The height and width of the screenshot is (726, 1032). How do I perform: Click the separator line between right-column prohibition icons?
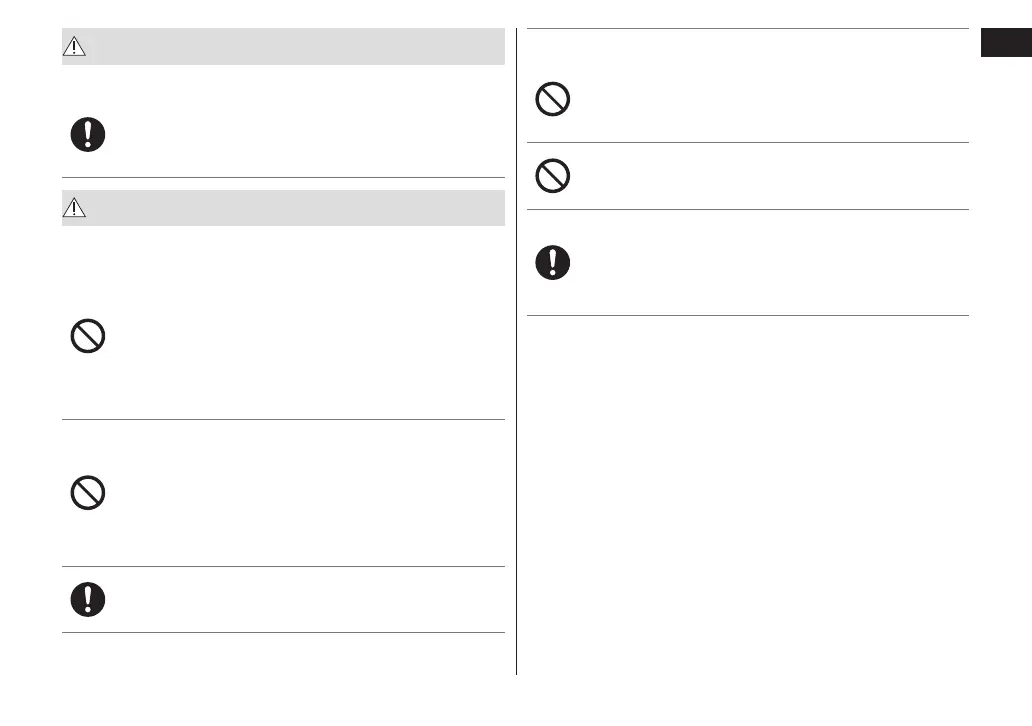(x=748, y=142)
